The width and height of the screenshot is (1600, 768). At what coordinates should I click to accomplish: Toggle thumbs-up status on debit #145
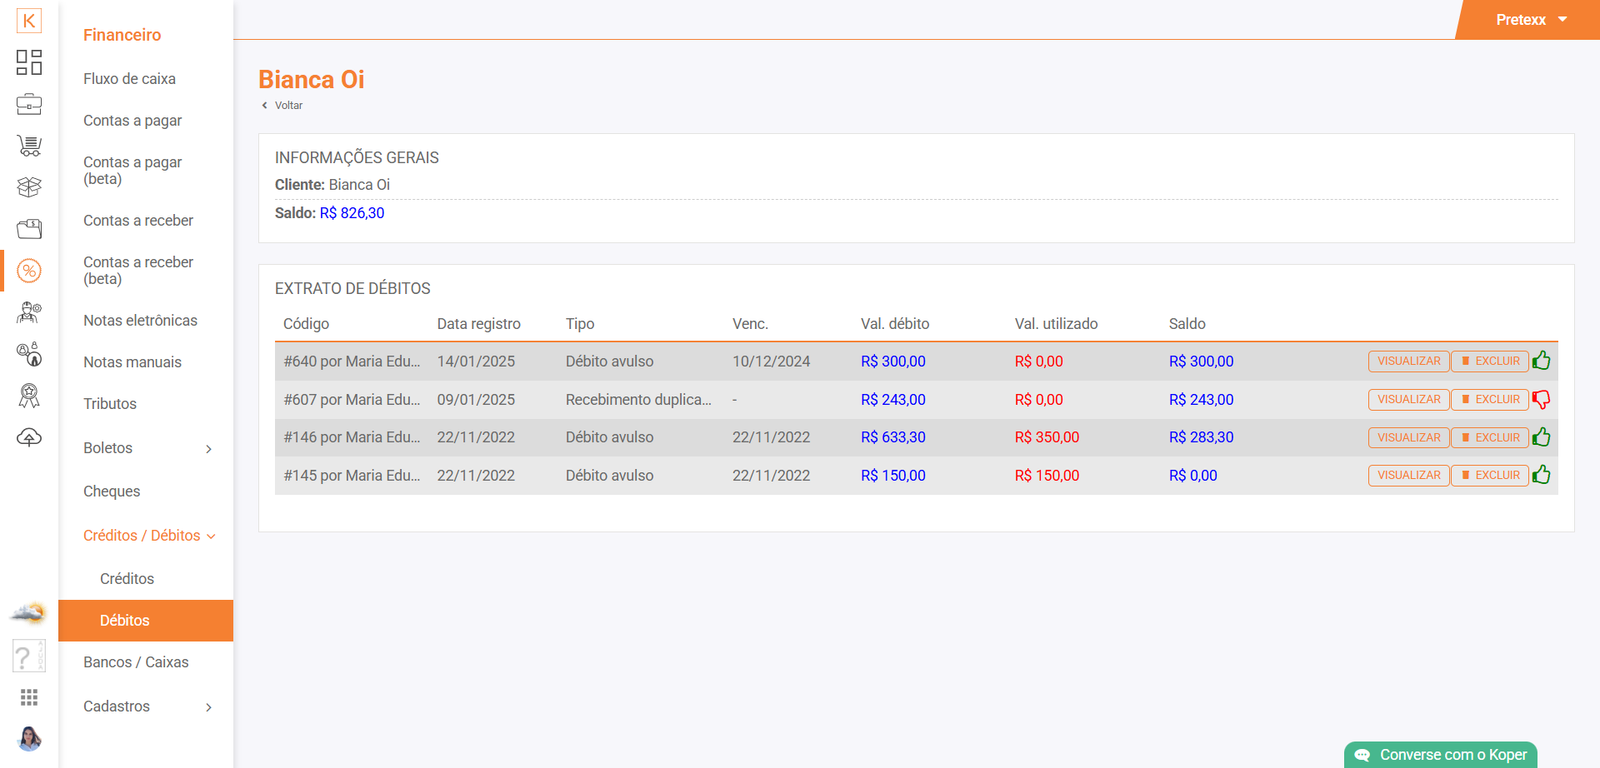point(1541,475)
